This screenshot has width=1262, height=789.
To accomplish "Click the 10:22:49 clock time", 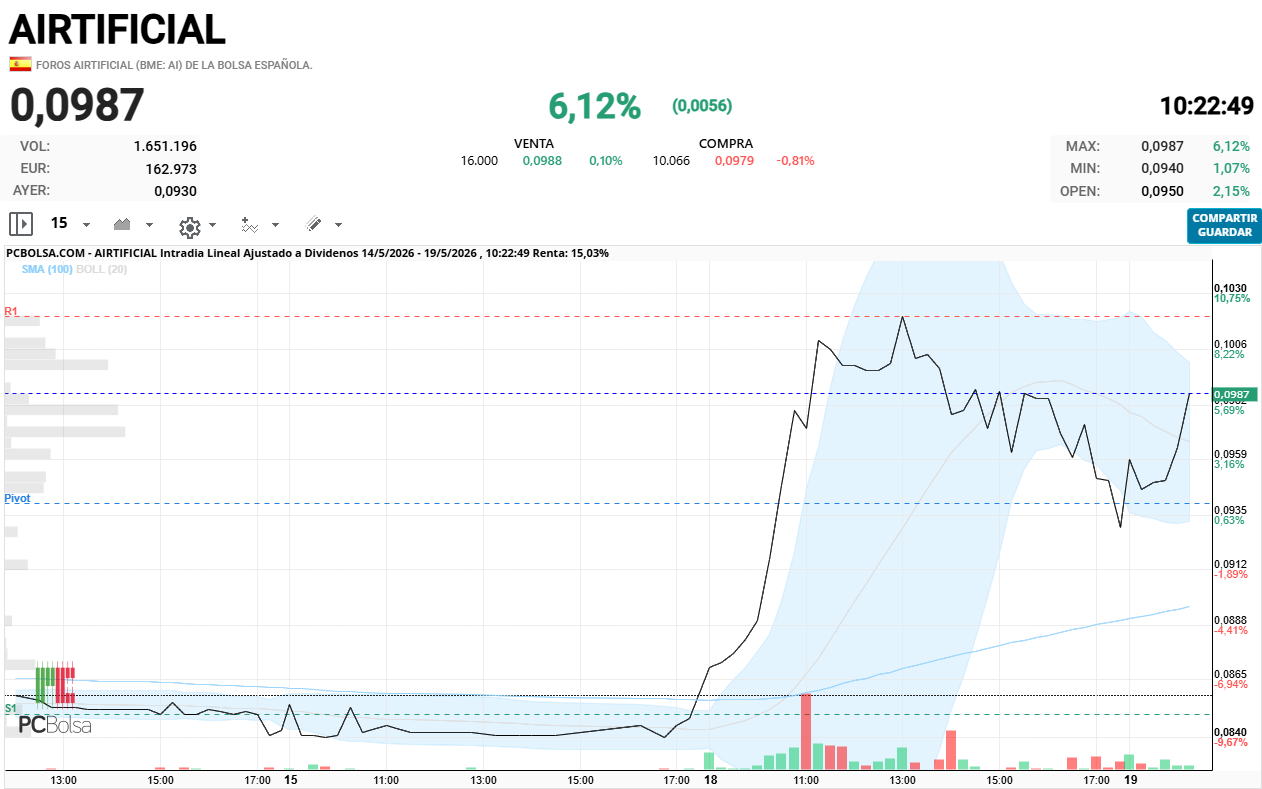I will tap(1206, 106).
